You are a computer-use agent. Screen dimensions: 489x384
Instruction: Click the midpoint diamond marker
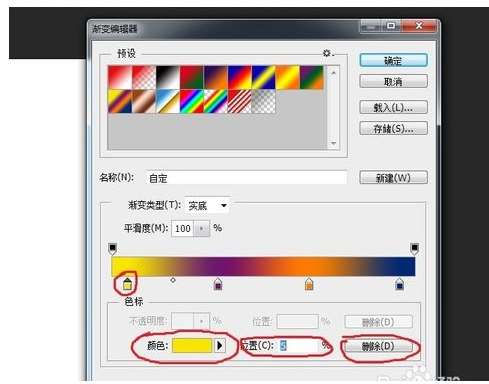coord(173,280)
